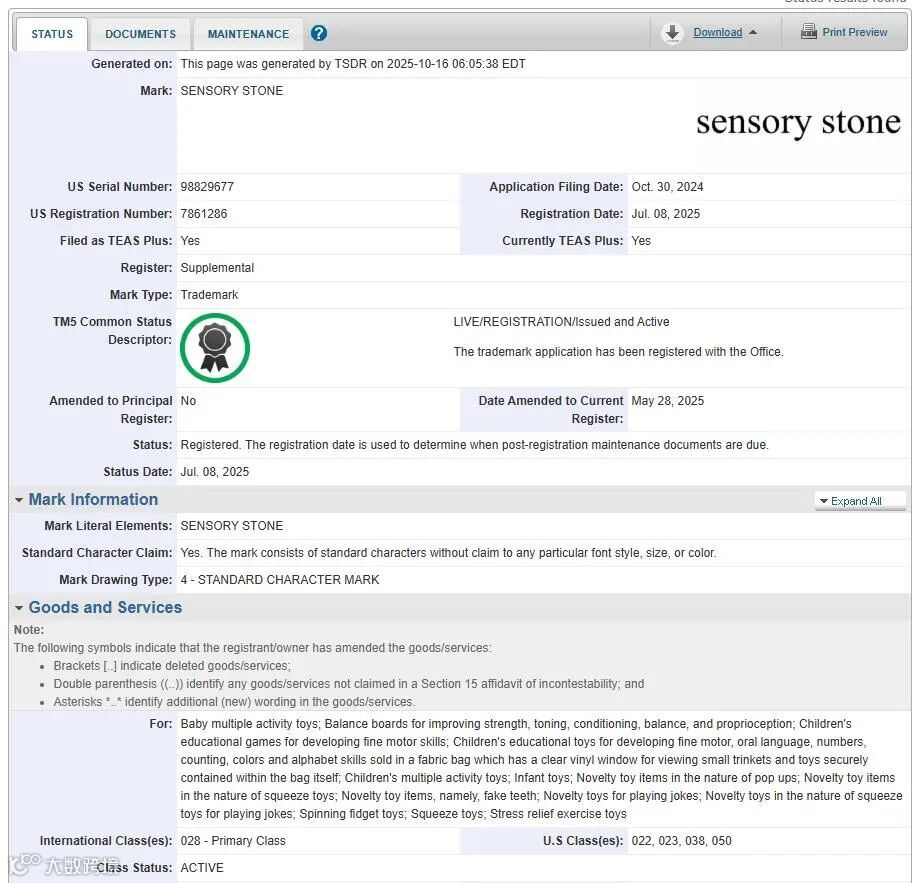Viewport: 918px width, 883px height.
Task: Click the Mark Literal Elements value SENSORY STONE
Action: click(232, 526)
